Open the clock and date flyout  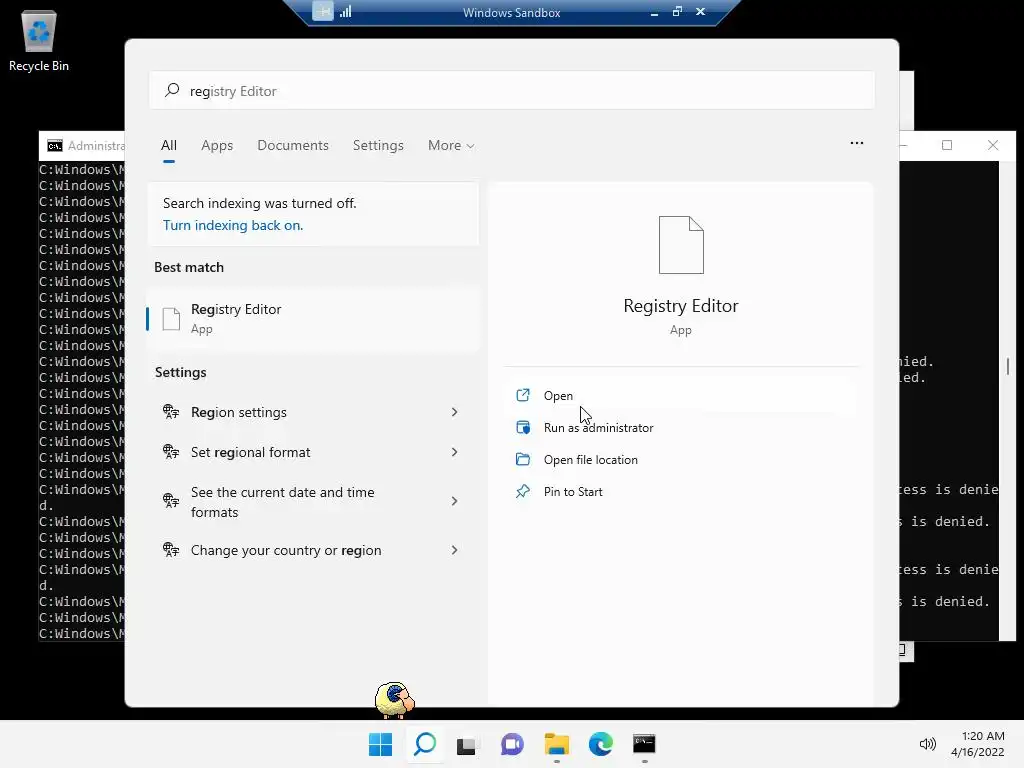978,744
